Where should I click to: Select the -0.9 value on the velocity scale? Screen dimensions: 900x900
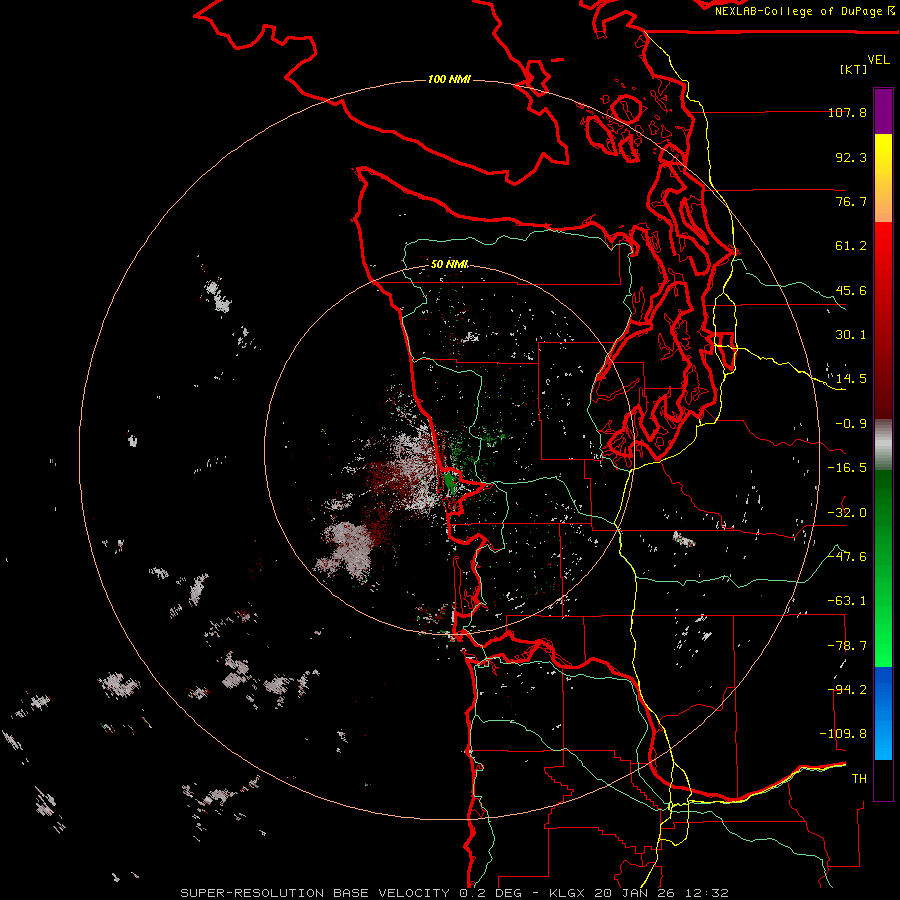point(851,424)
